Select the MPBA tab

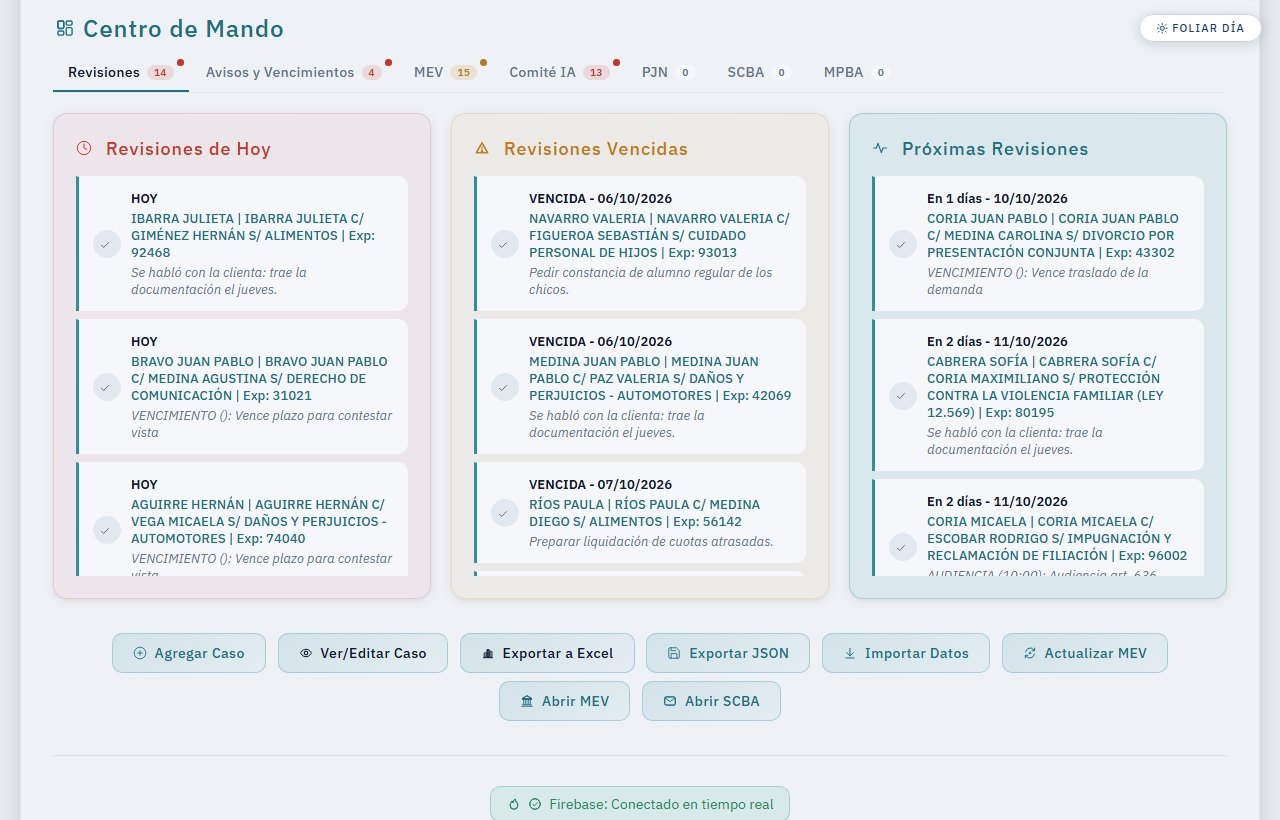[856, 73]
